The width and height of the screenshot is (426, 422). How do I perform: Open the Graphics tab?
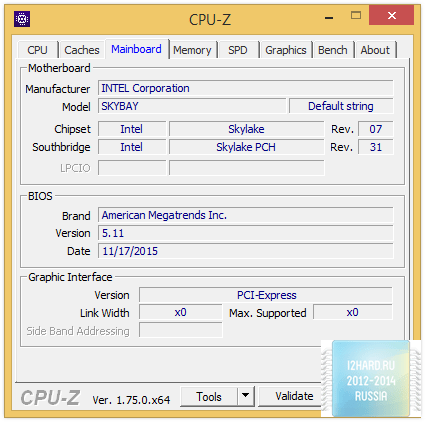(x=286, y=50)
